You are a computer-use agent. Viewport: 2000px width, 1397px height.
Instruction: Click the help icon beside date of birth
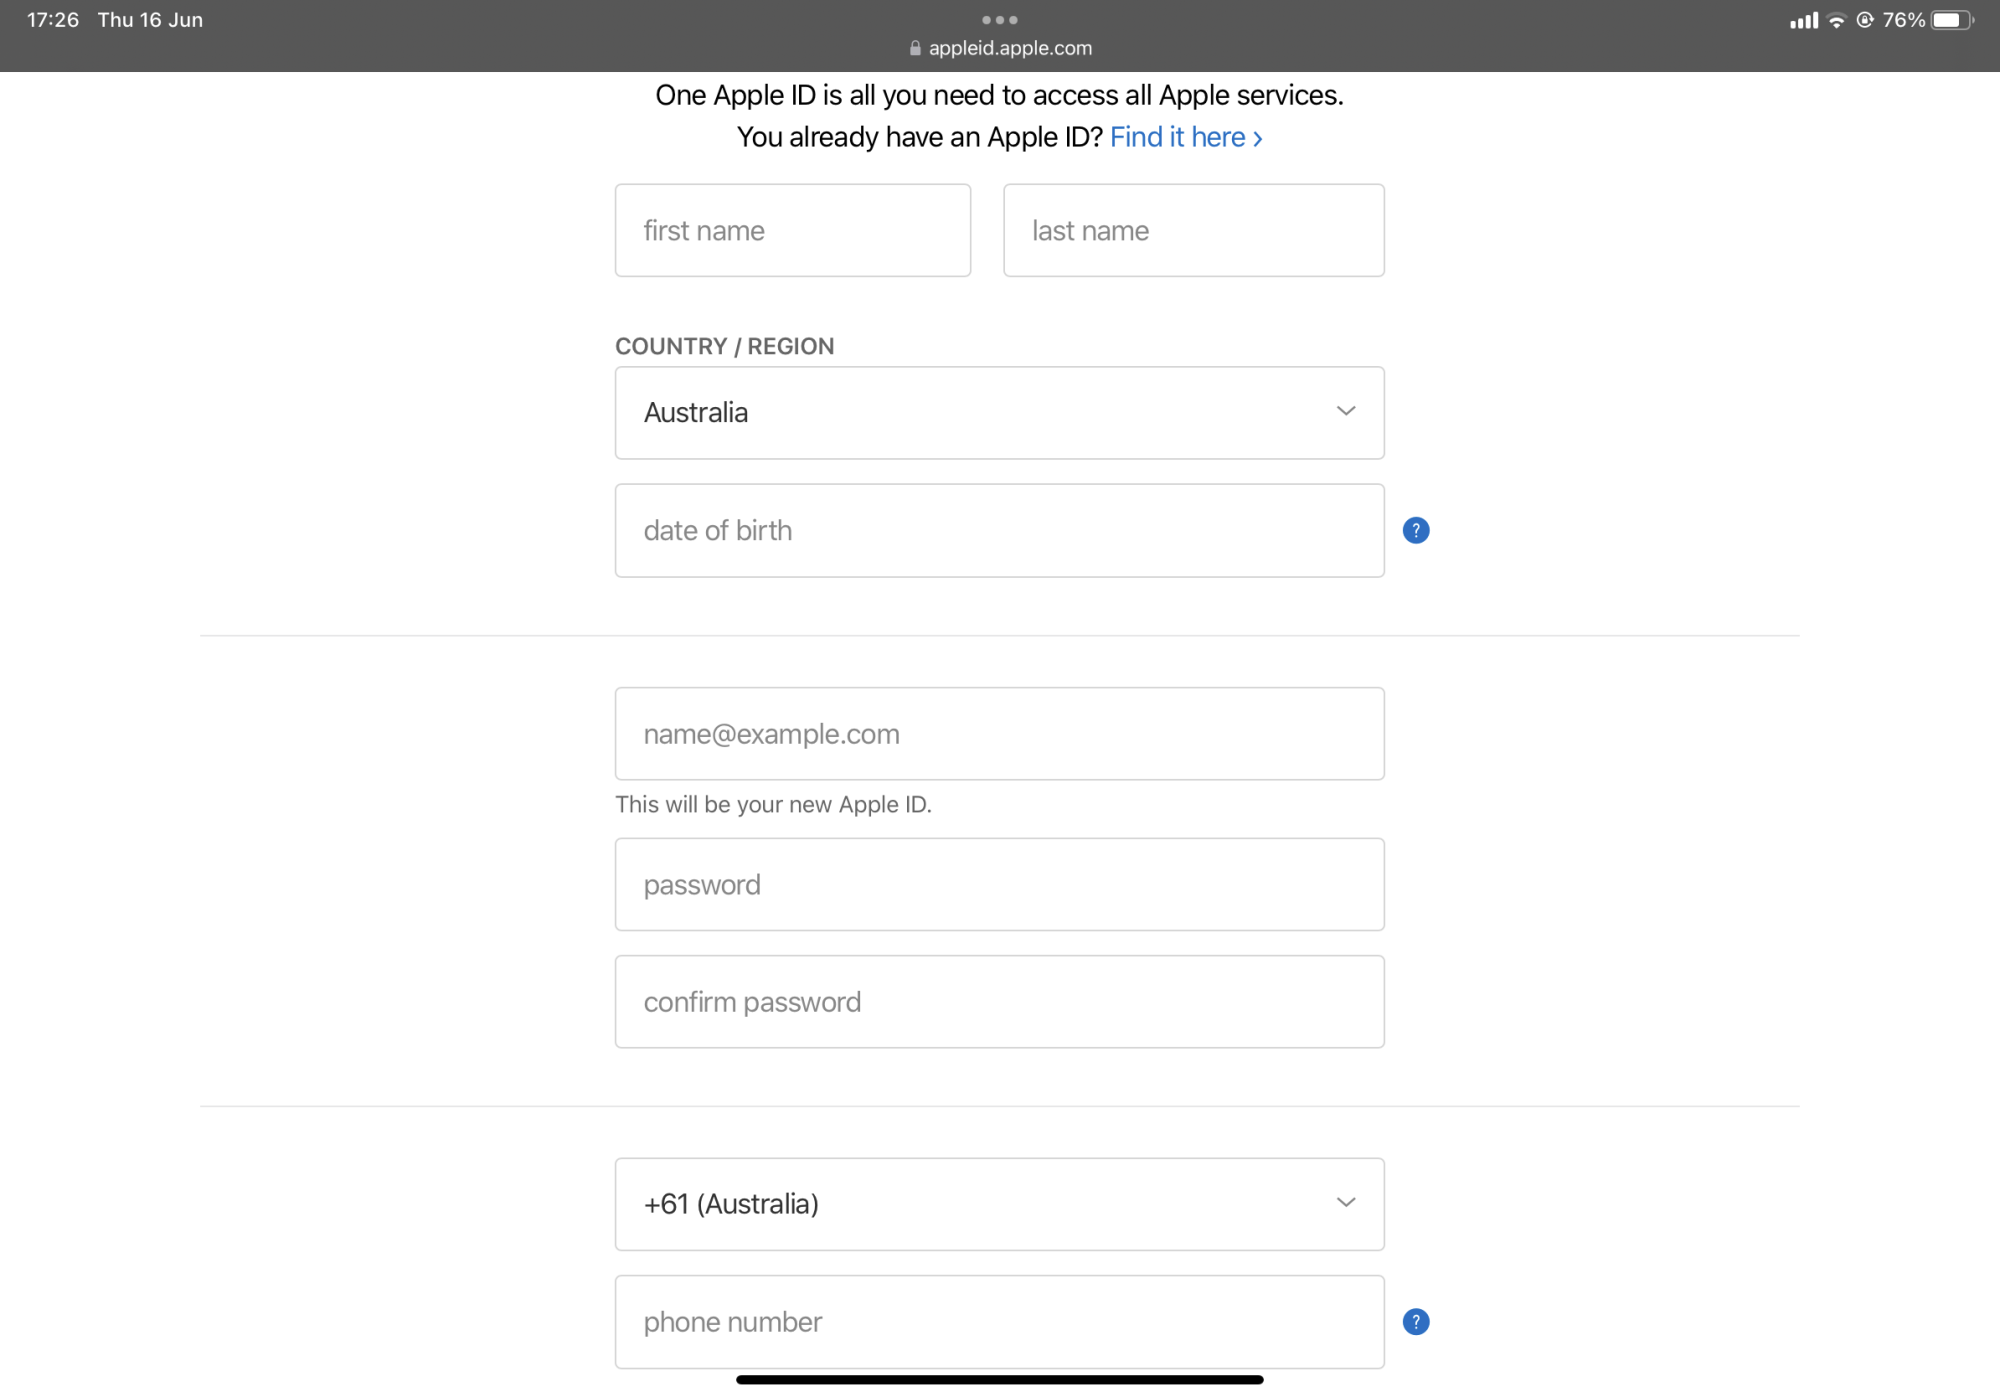1415,530
